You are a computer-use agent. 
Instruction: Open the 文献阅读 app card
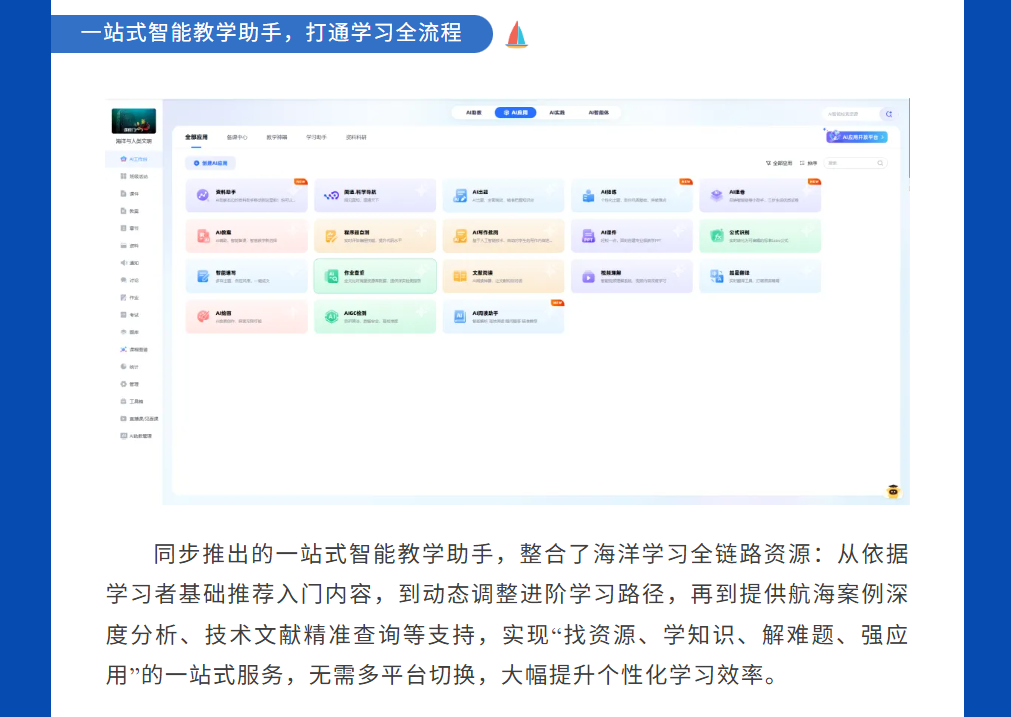point(503,276)
